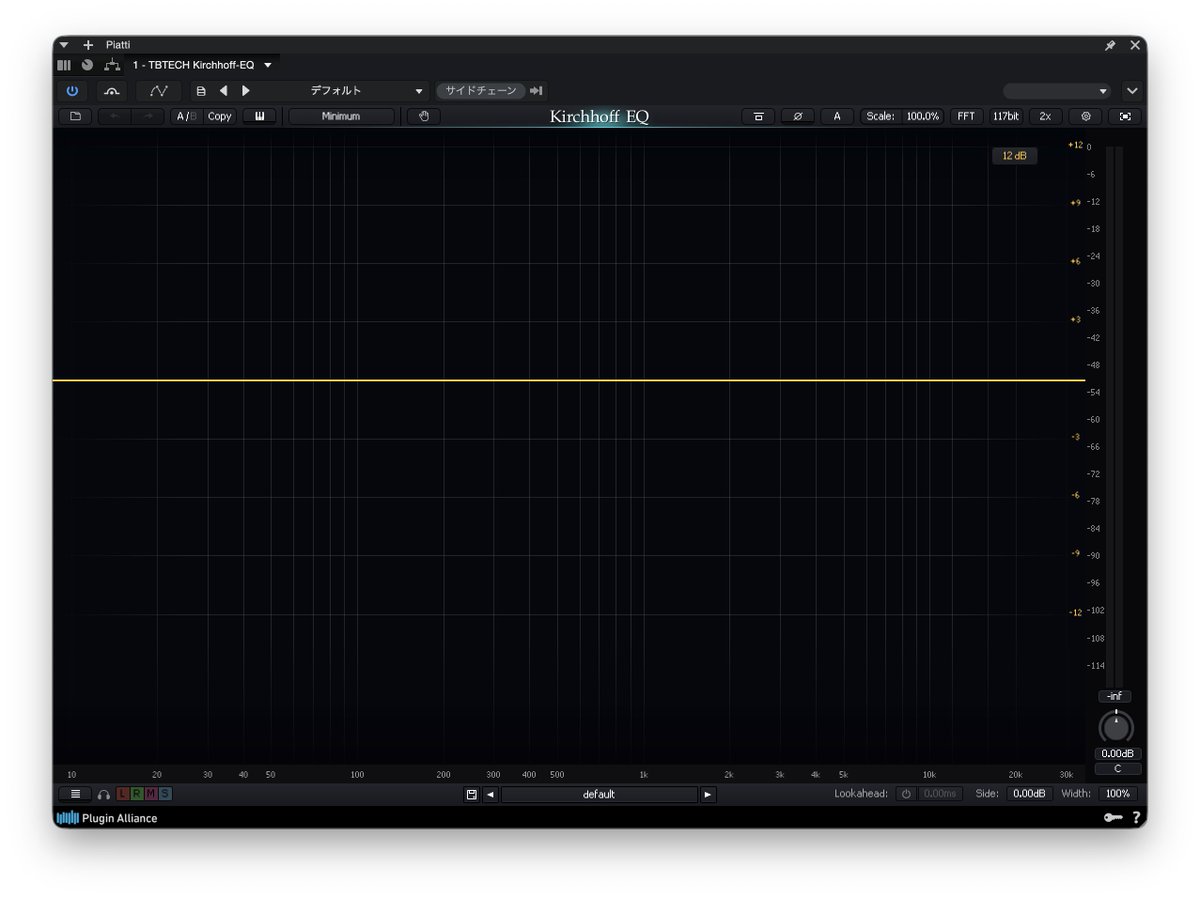Toggle the phase invert Ø button
Screen dimensions: 1200x898
(x=797, y=116)
